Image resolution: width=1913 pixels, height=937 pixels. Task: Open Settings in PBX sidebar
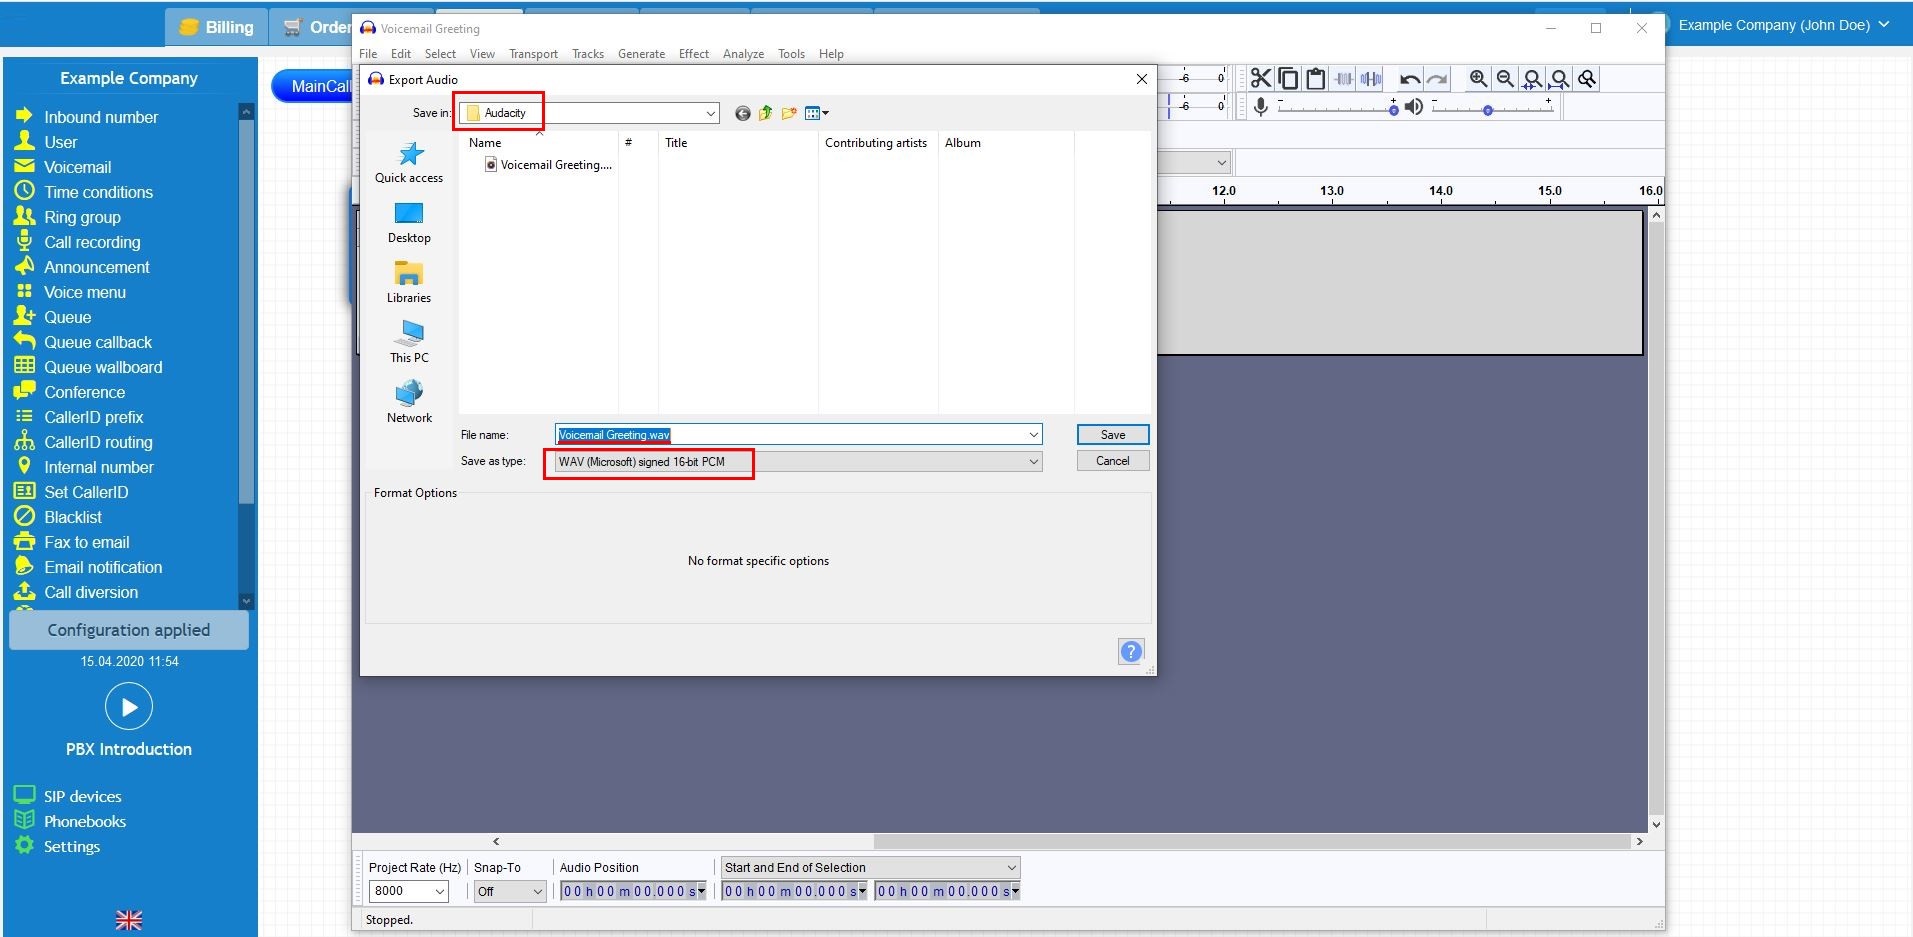[x=71, y=846]
